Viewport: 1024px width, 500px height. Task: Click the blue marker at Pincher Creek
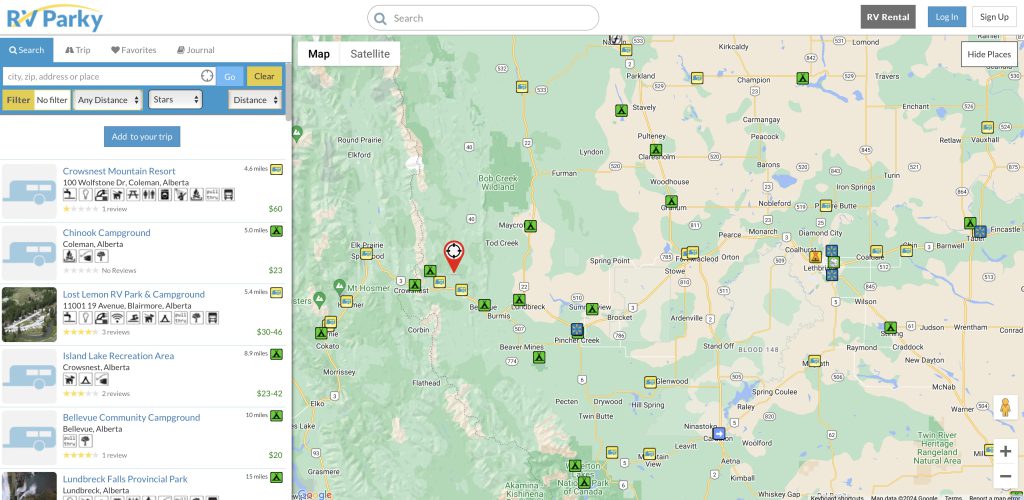pyautogui.click(x=576, y=329)
